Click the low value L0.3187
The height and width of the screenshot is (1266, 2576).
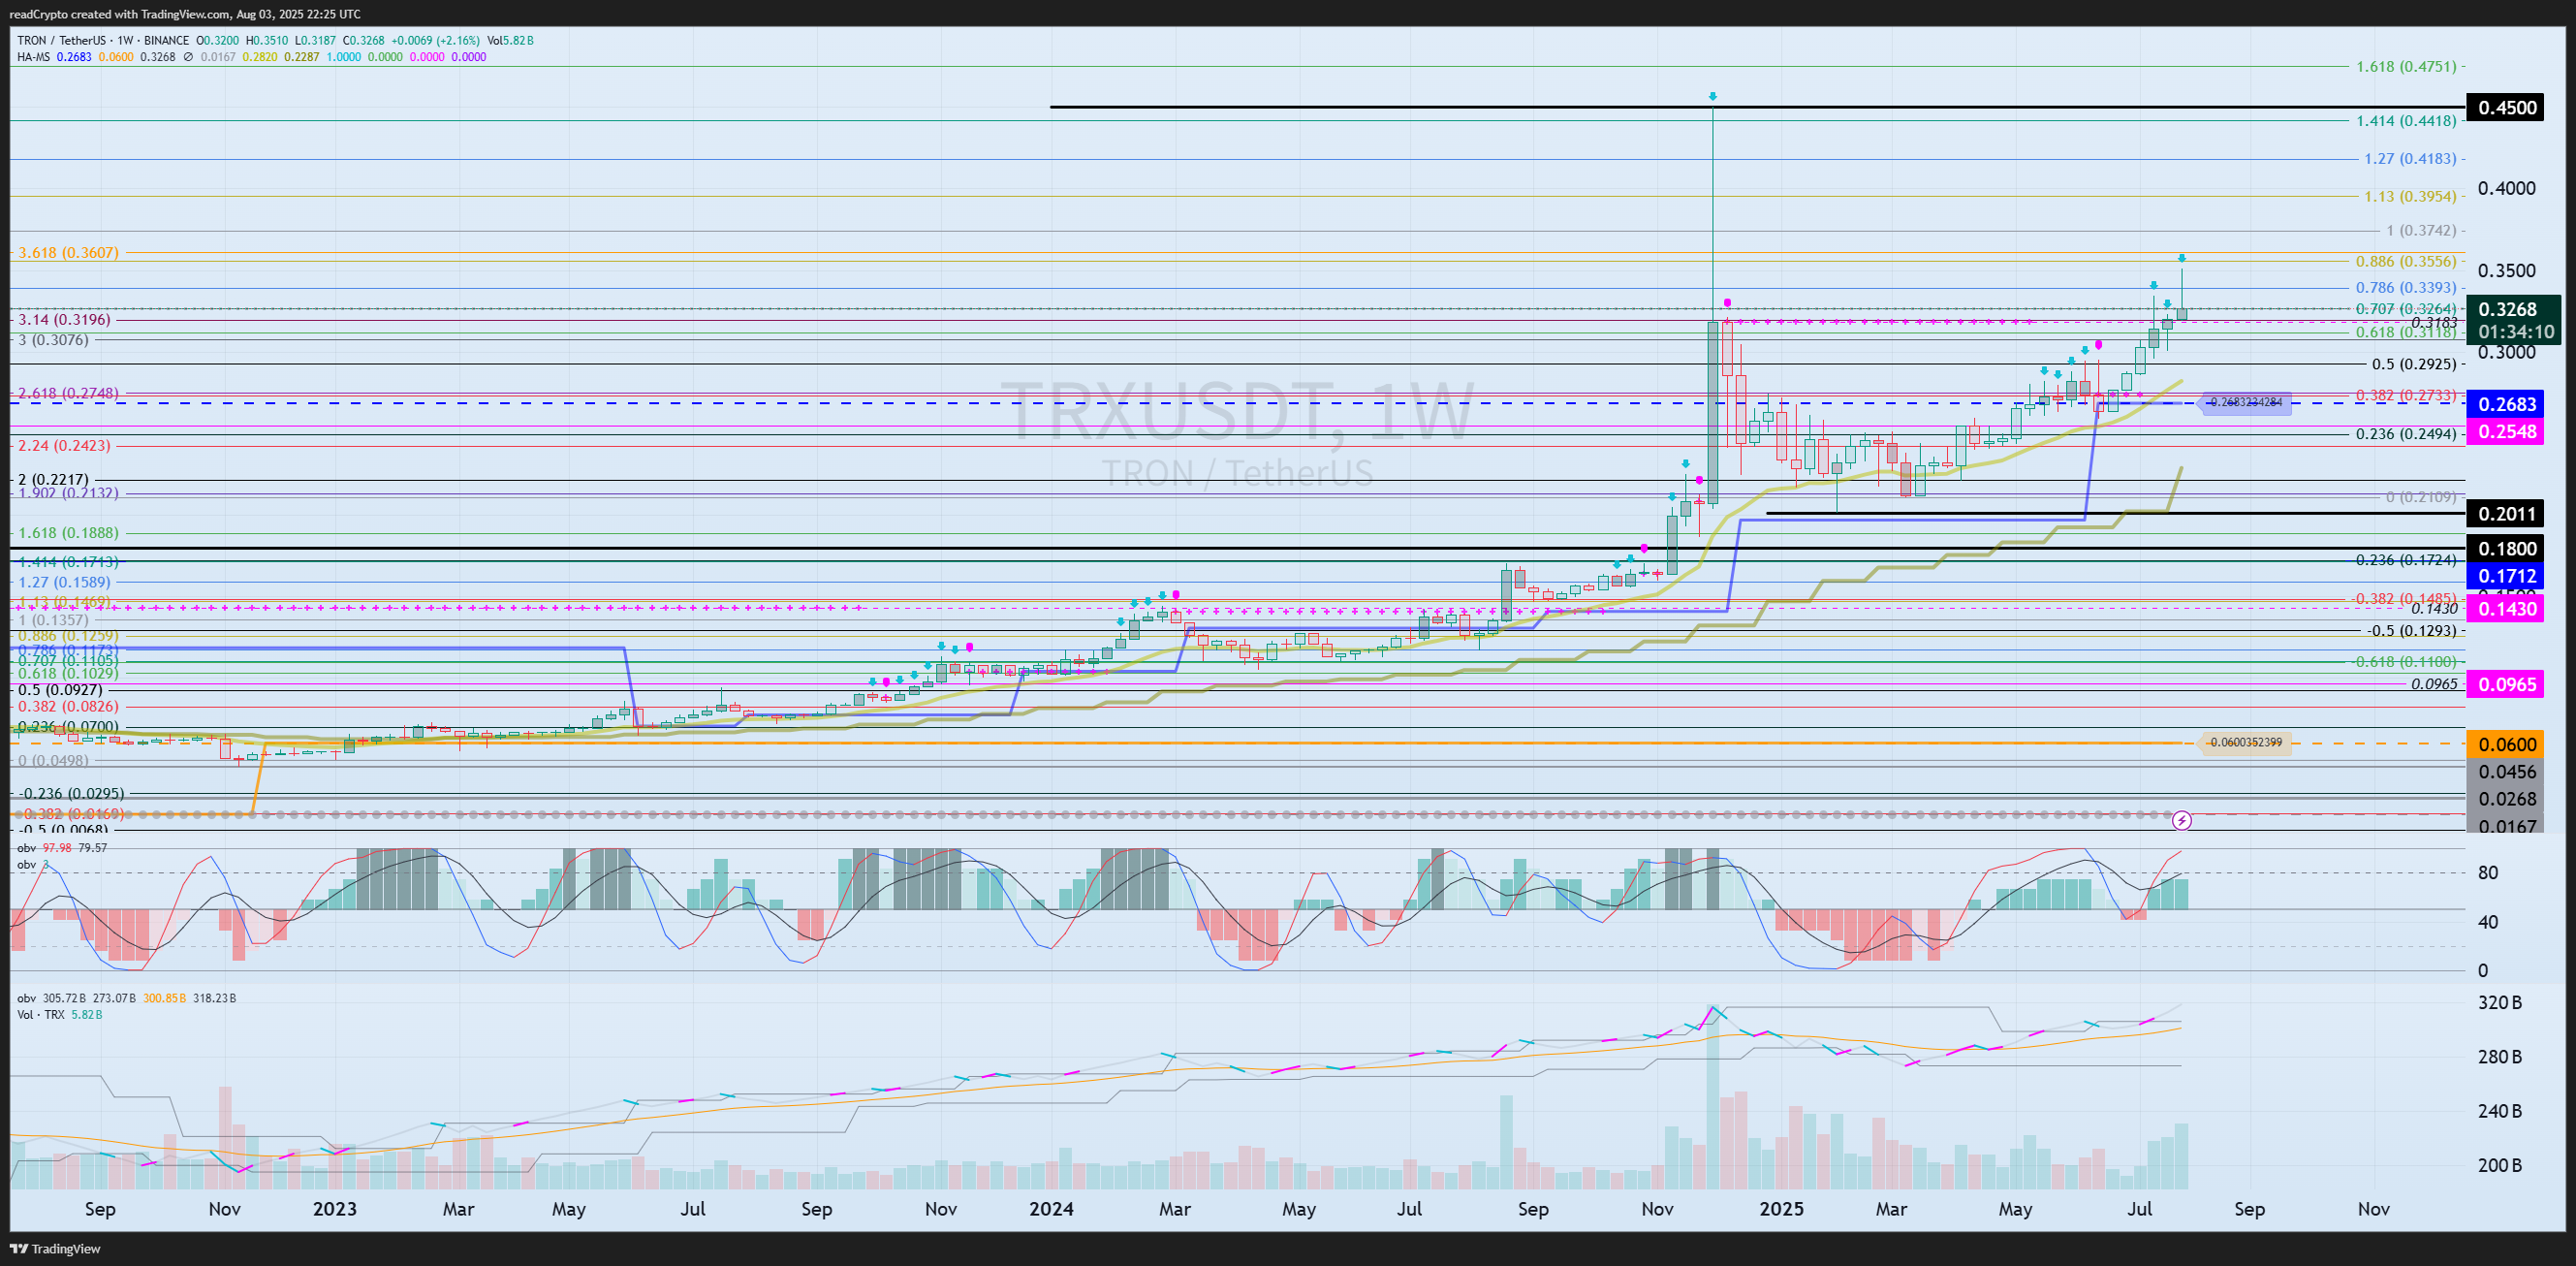click(x=316, y=41)
